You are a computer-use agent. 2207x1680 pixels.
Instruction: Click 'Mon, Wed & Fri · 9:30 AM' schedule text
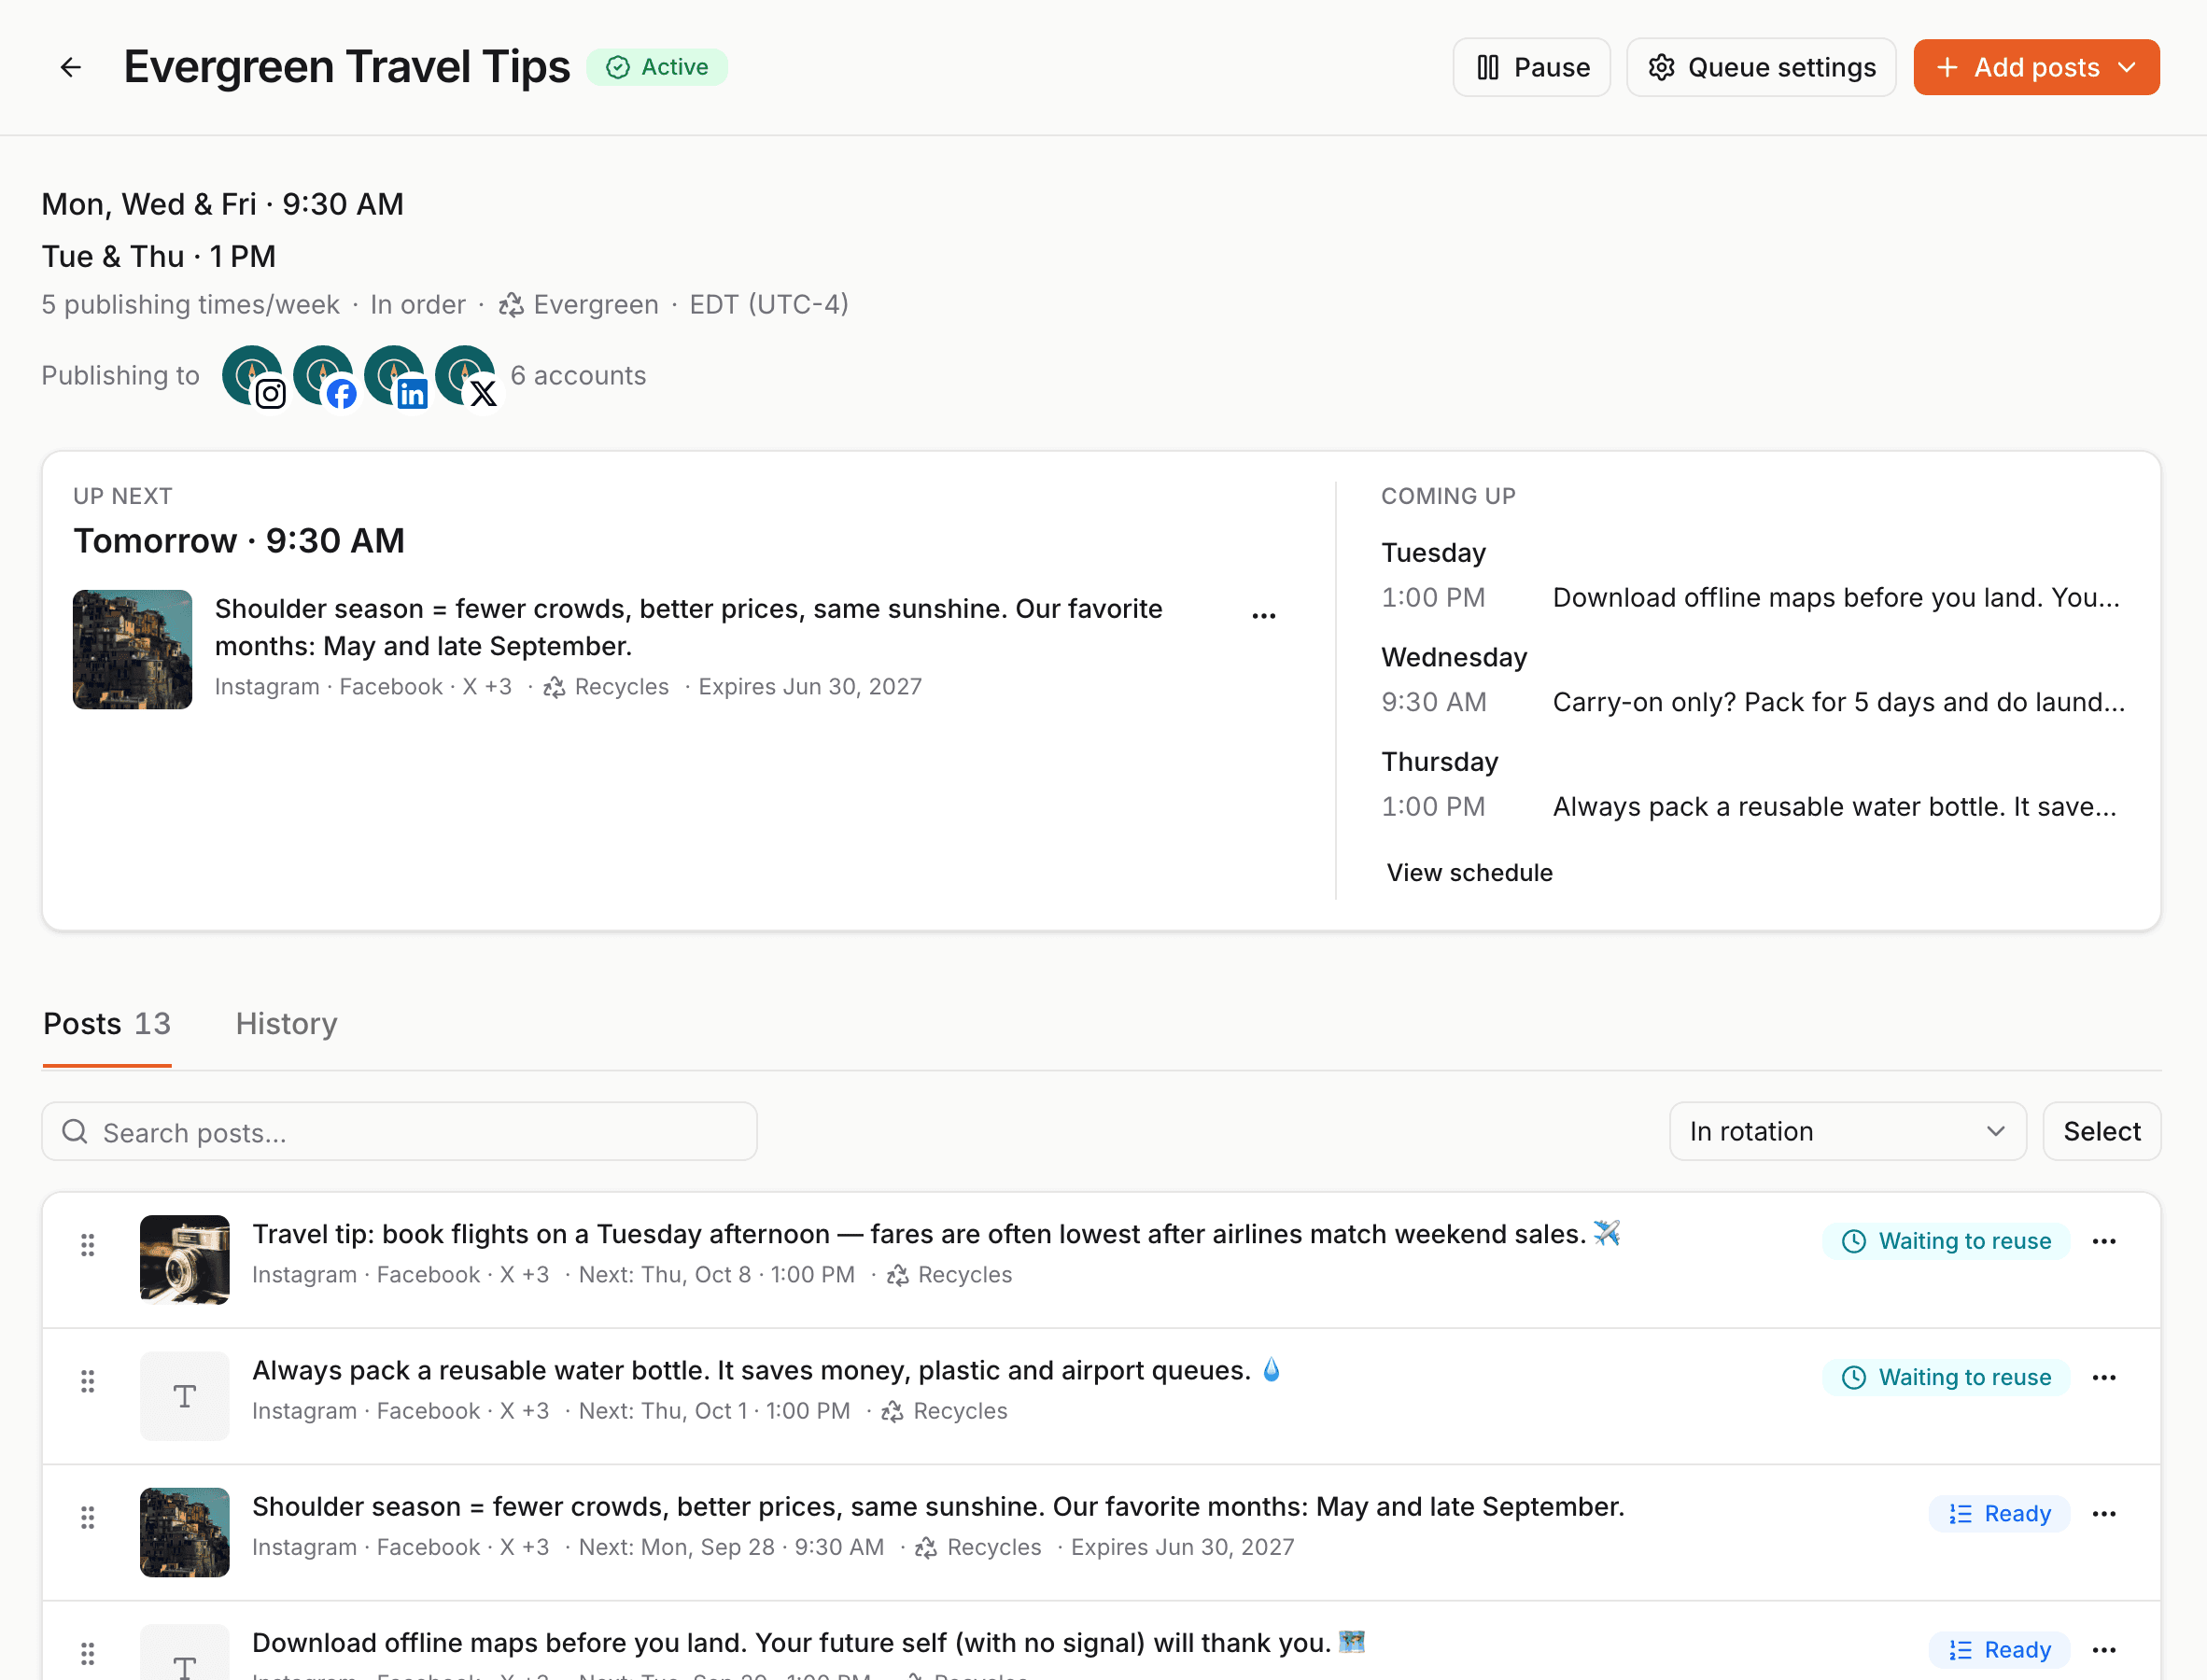point(222,204)
